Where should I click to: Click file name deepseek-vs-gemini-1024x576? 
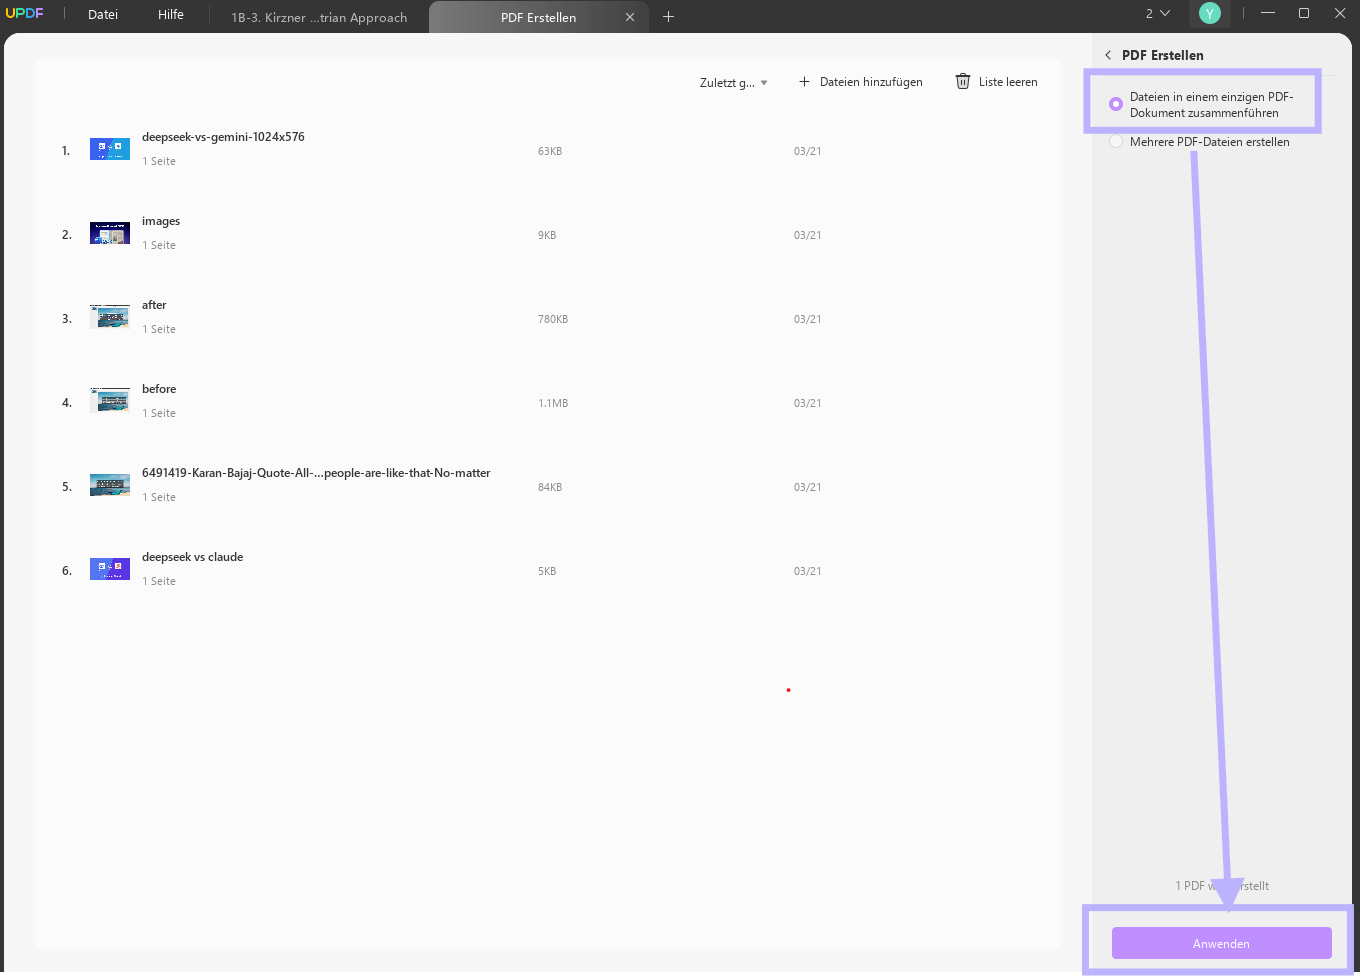click(x=223, y=137)
